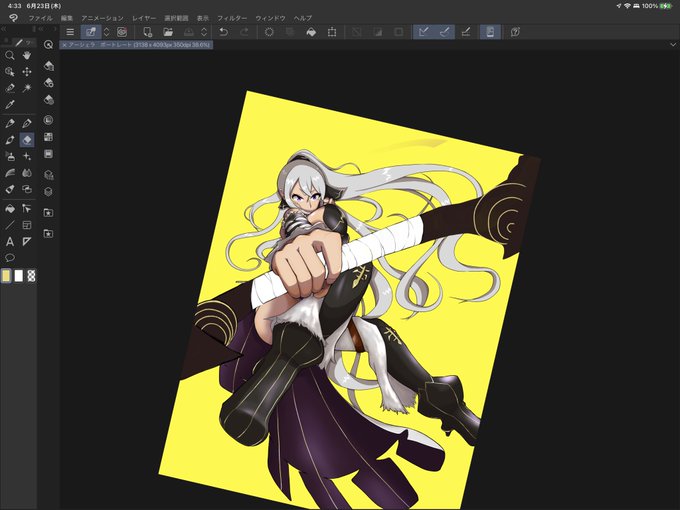Click the New canvas icon in command bar
The height and width of the screenshot is (510, 680).
(x=147, y=32)
